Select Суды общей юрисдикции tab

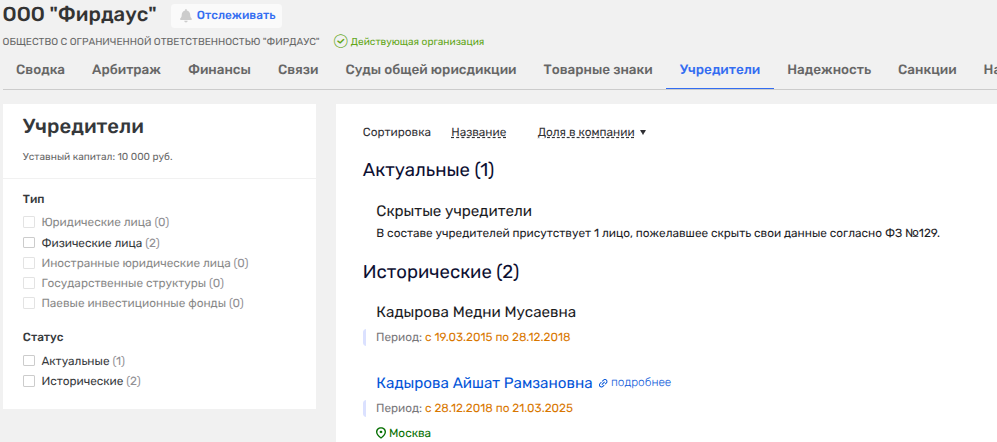pyautogui.click(x=430, y=70)
